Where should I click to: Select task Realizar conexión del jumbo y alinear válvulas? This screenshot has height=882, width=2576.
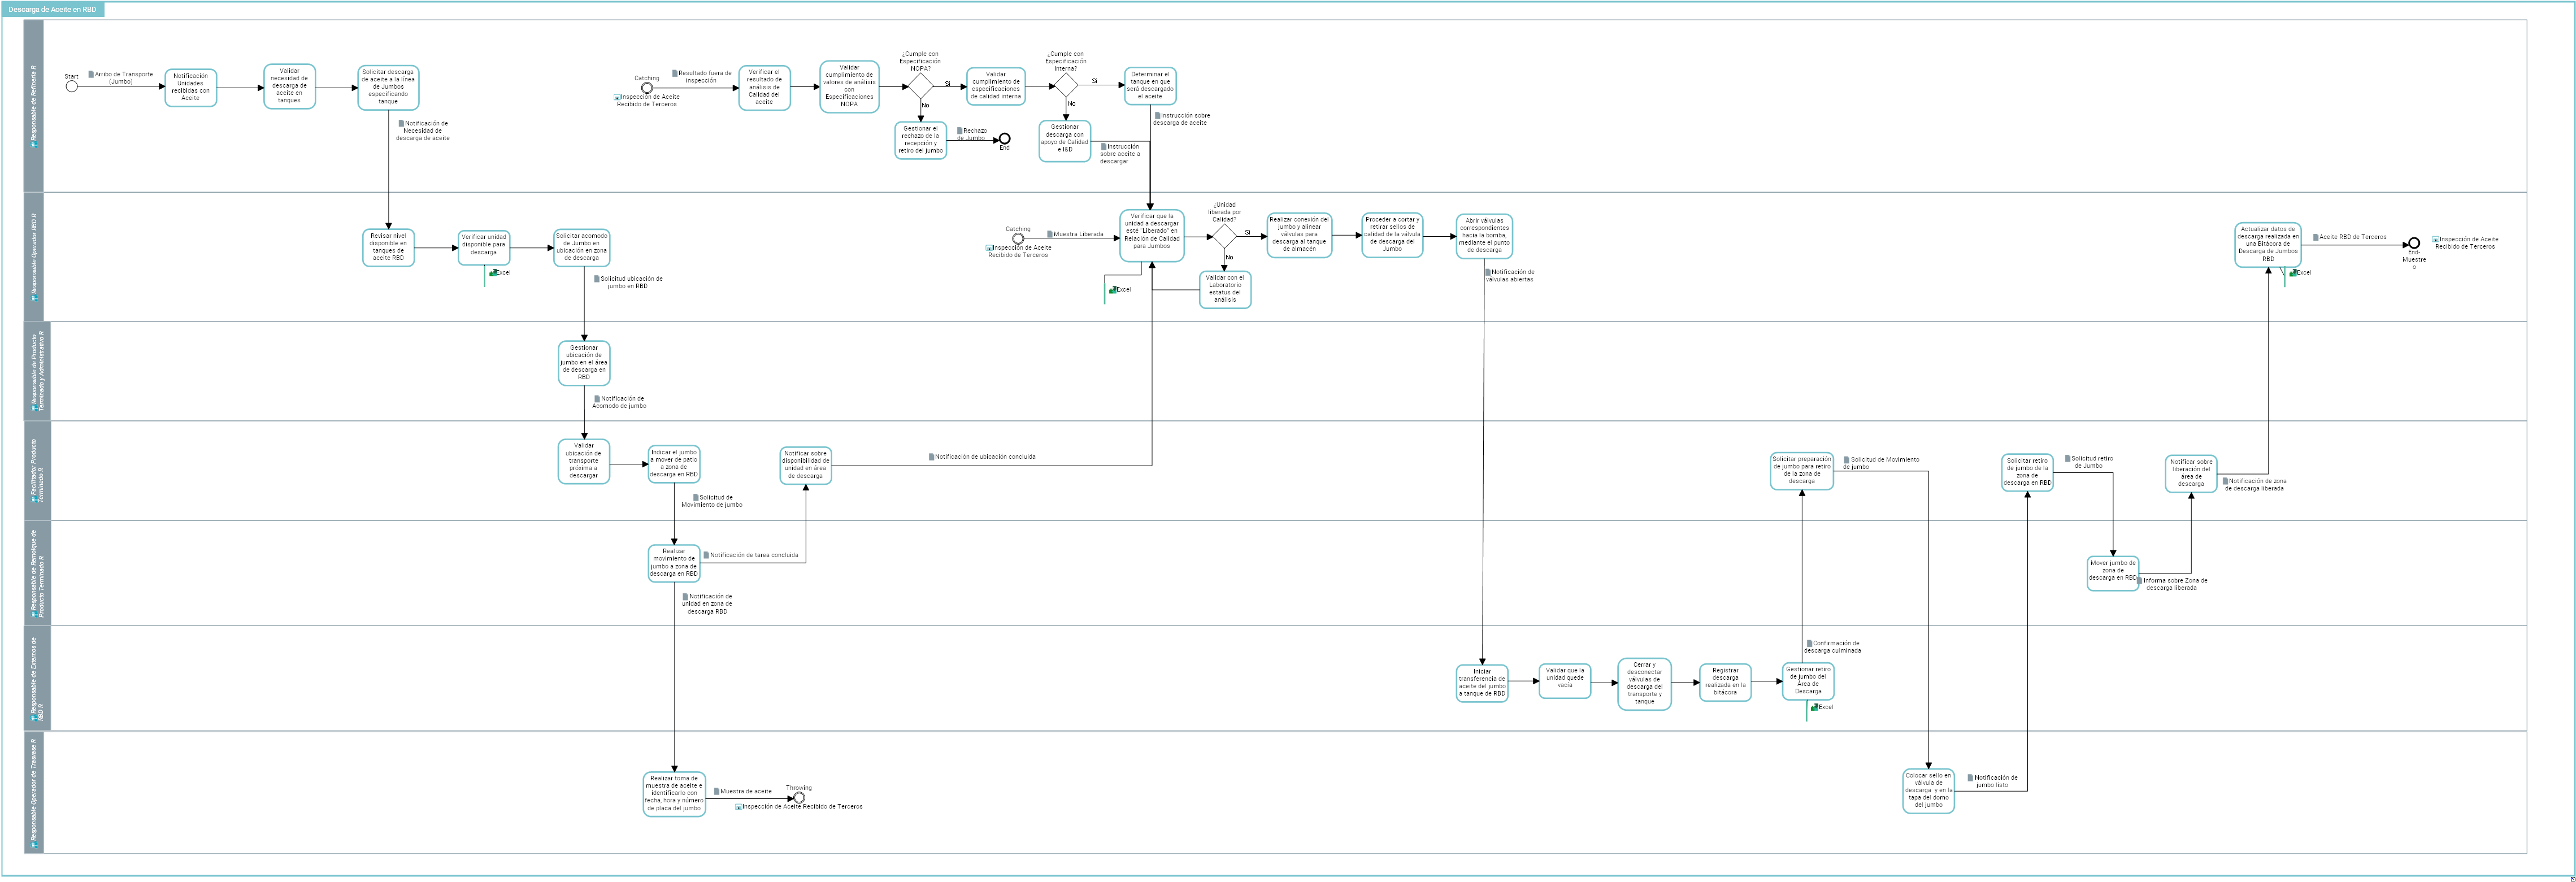[x=1299, y=235]
